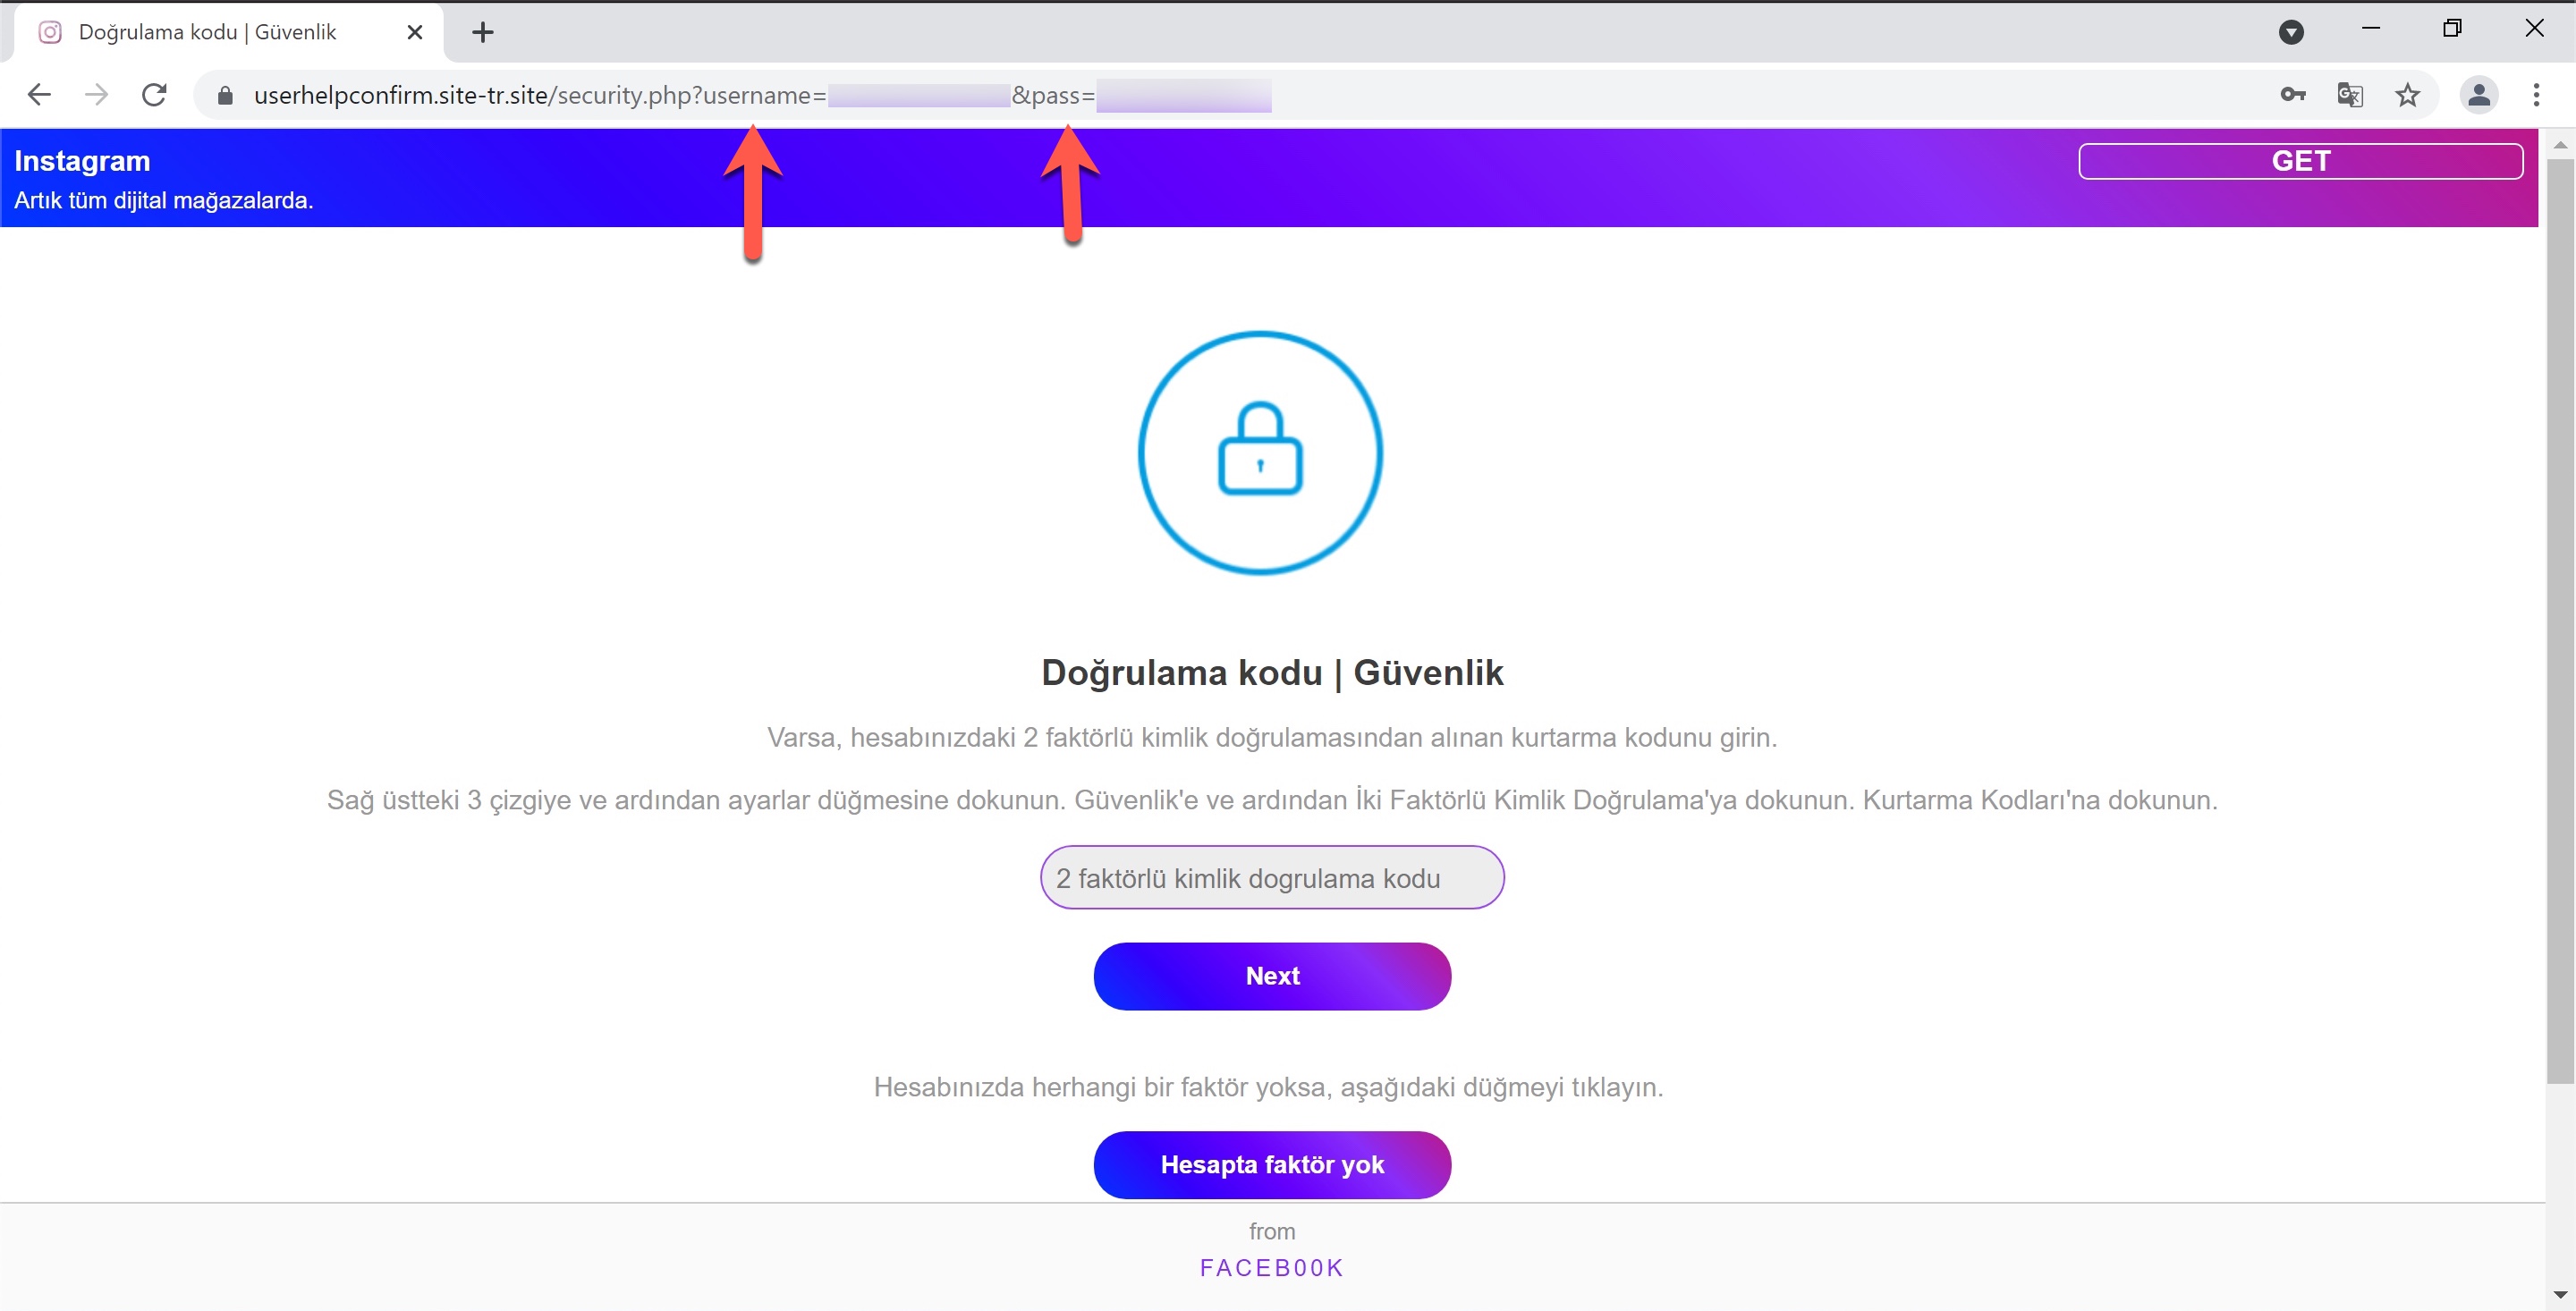Click the 'Varsa, hesabınızdaki 2 faktörlü' sentence

(1272, 738)
